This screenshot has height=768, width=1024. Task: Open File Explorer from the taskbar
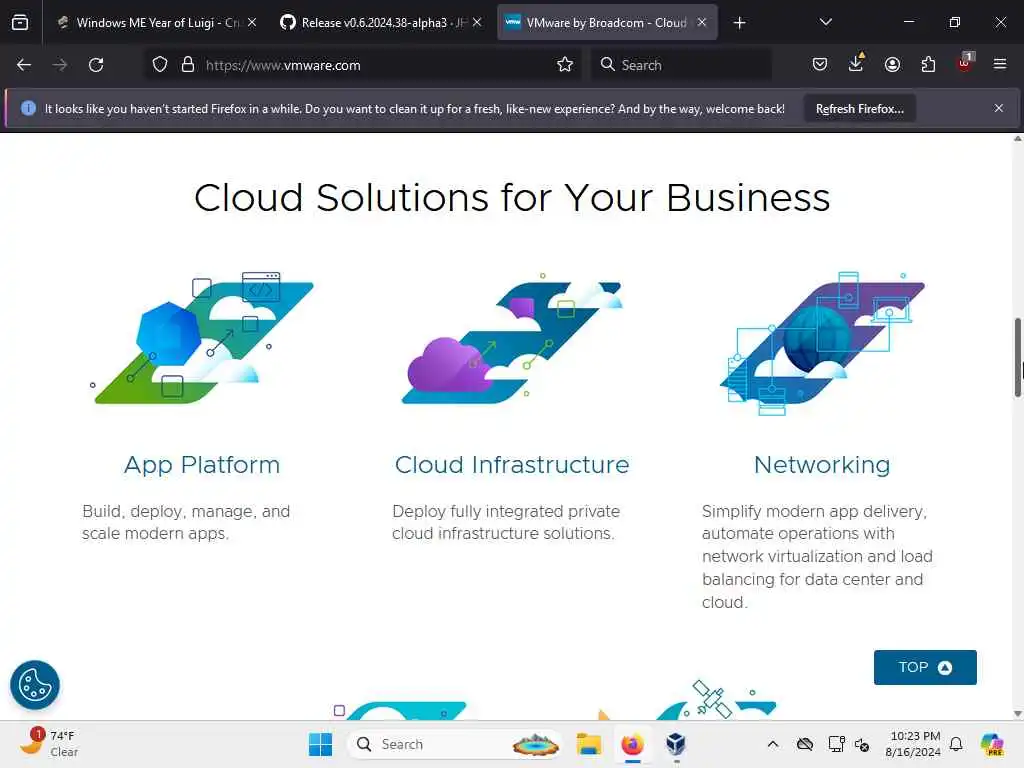588,744
